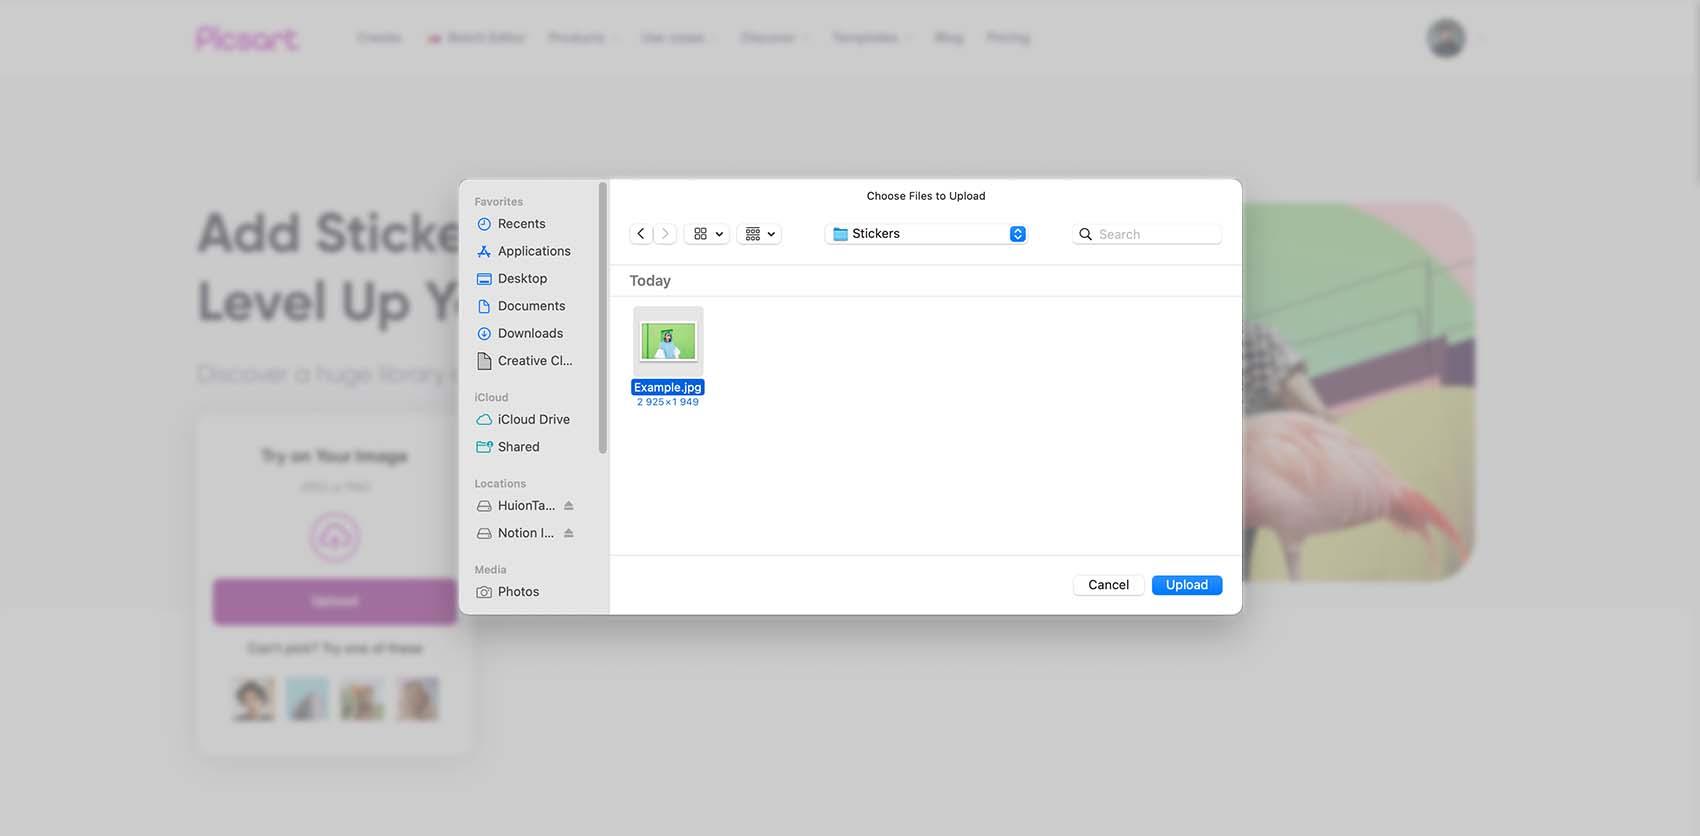This screenshot has height=836, width=1700.
Task: Open the Documents sidebar item
Action: 531,306
